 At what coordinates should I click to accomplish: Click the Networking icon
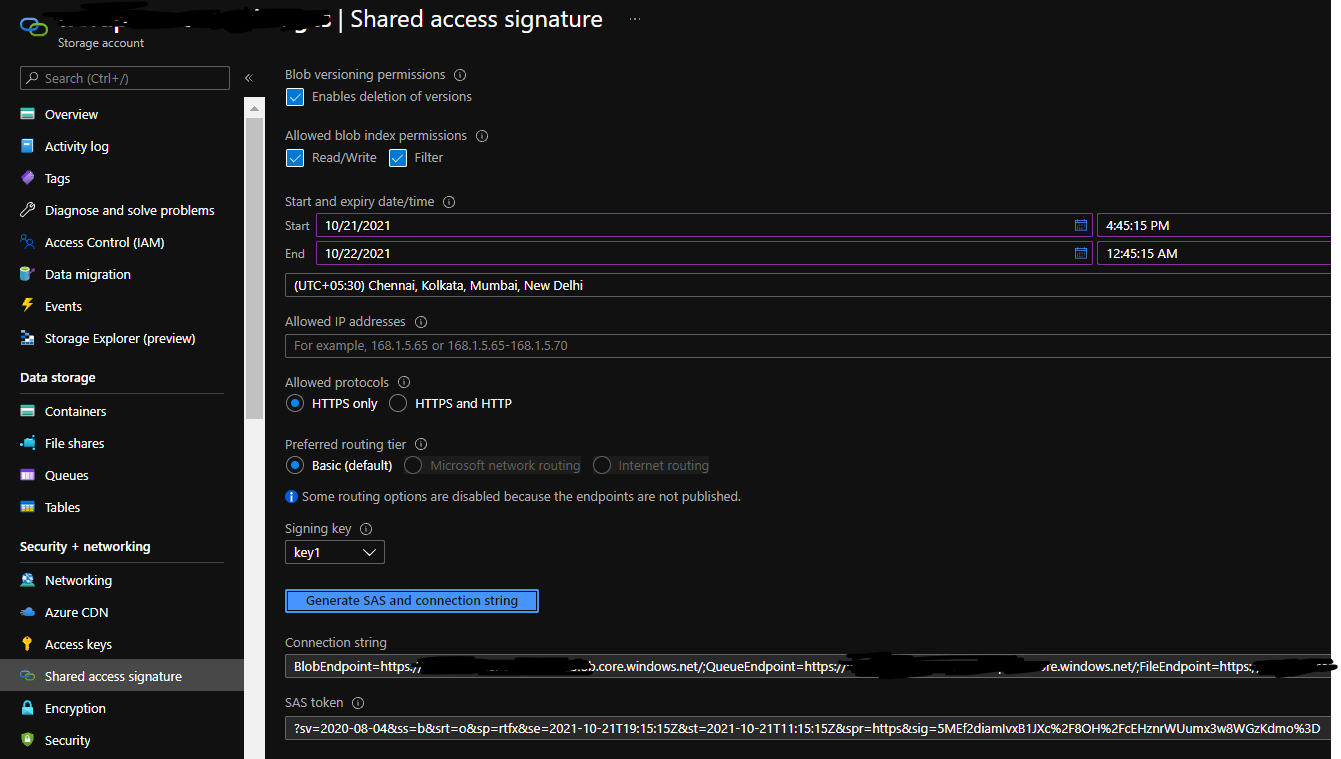pyautogui.click(x=28, y=580)
